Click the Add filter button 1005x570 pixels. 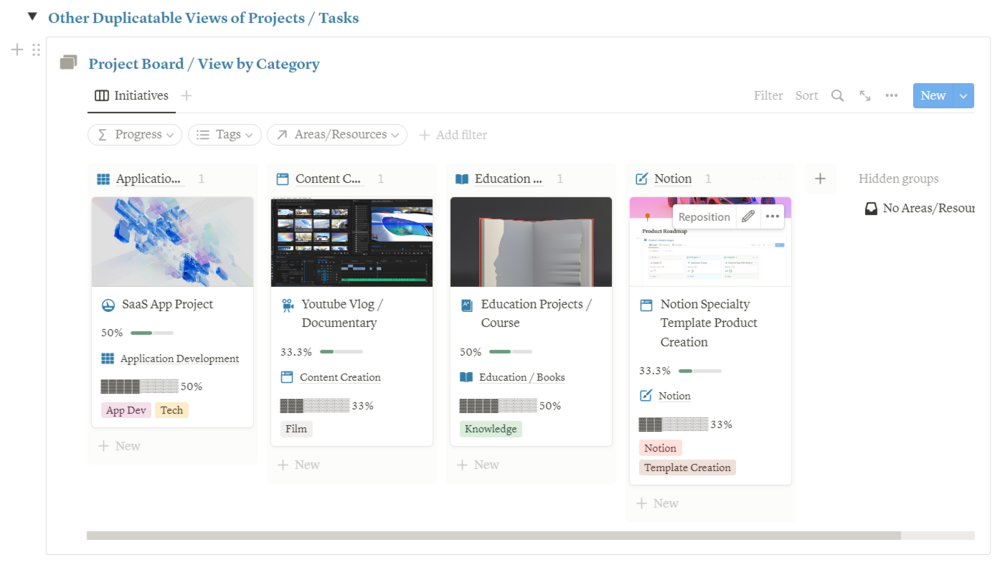(453, 135)
